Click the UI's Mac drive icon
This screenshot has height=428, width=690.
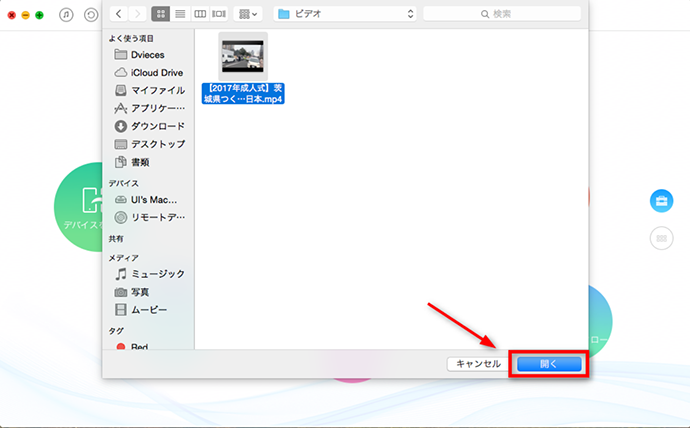pos(121,200)
